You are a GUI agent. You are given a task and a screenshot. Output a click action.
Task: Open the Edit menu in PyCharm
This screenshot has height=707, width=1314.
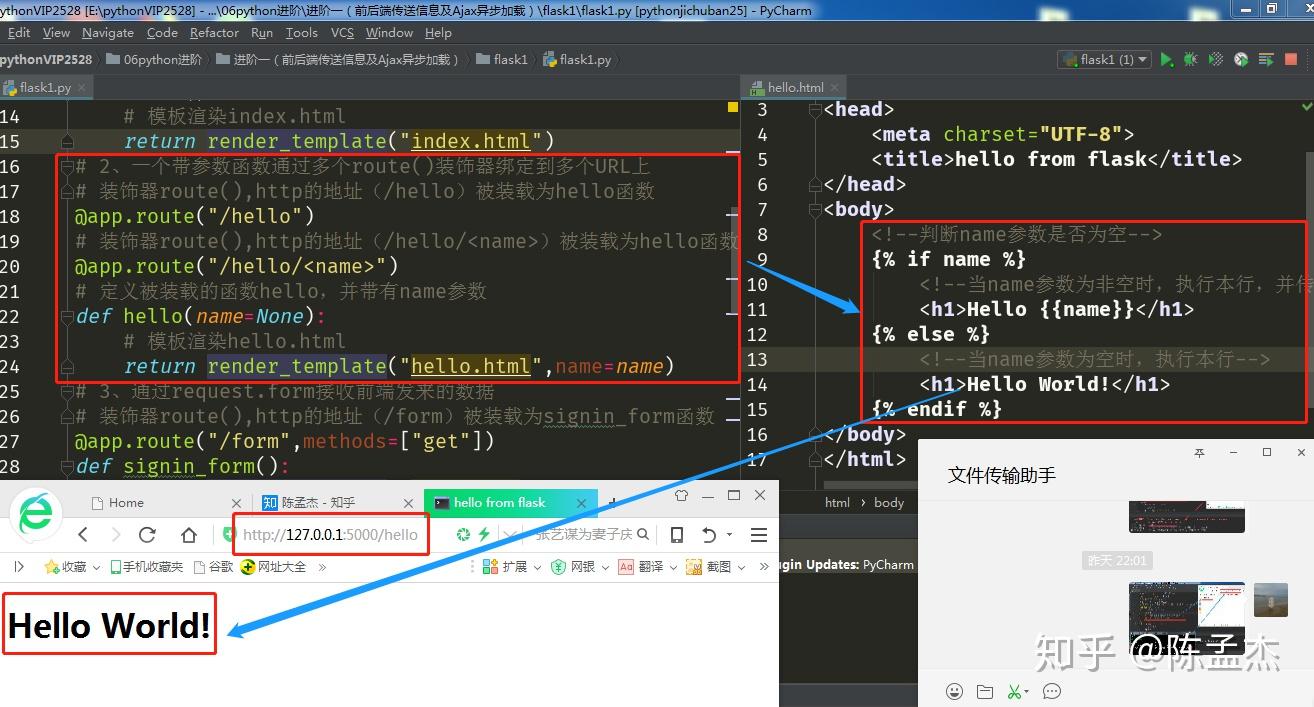(19, 33)
